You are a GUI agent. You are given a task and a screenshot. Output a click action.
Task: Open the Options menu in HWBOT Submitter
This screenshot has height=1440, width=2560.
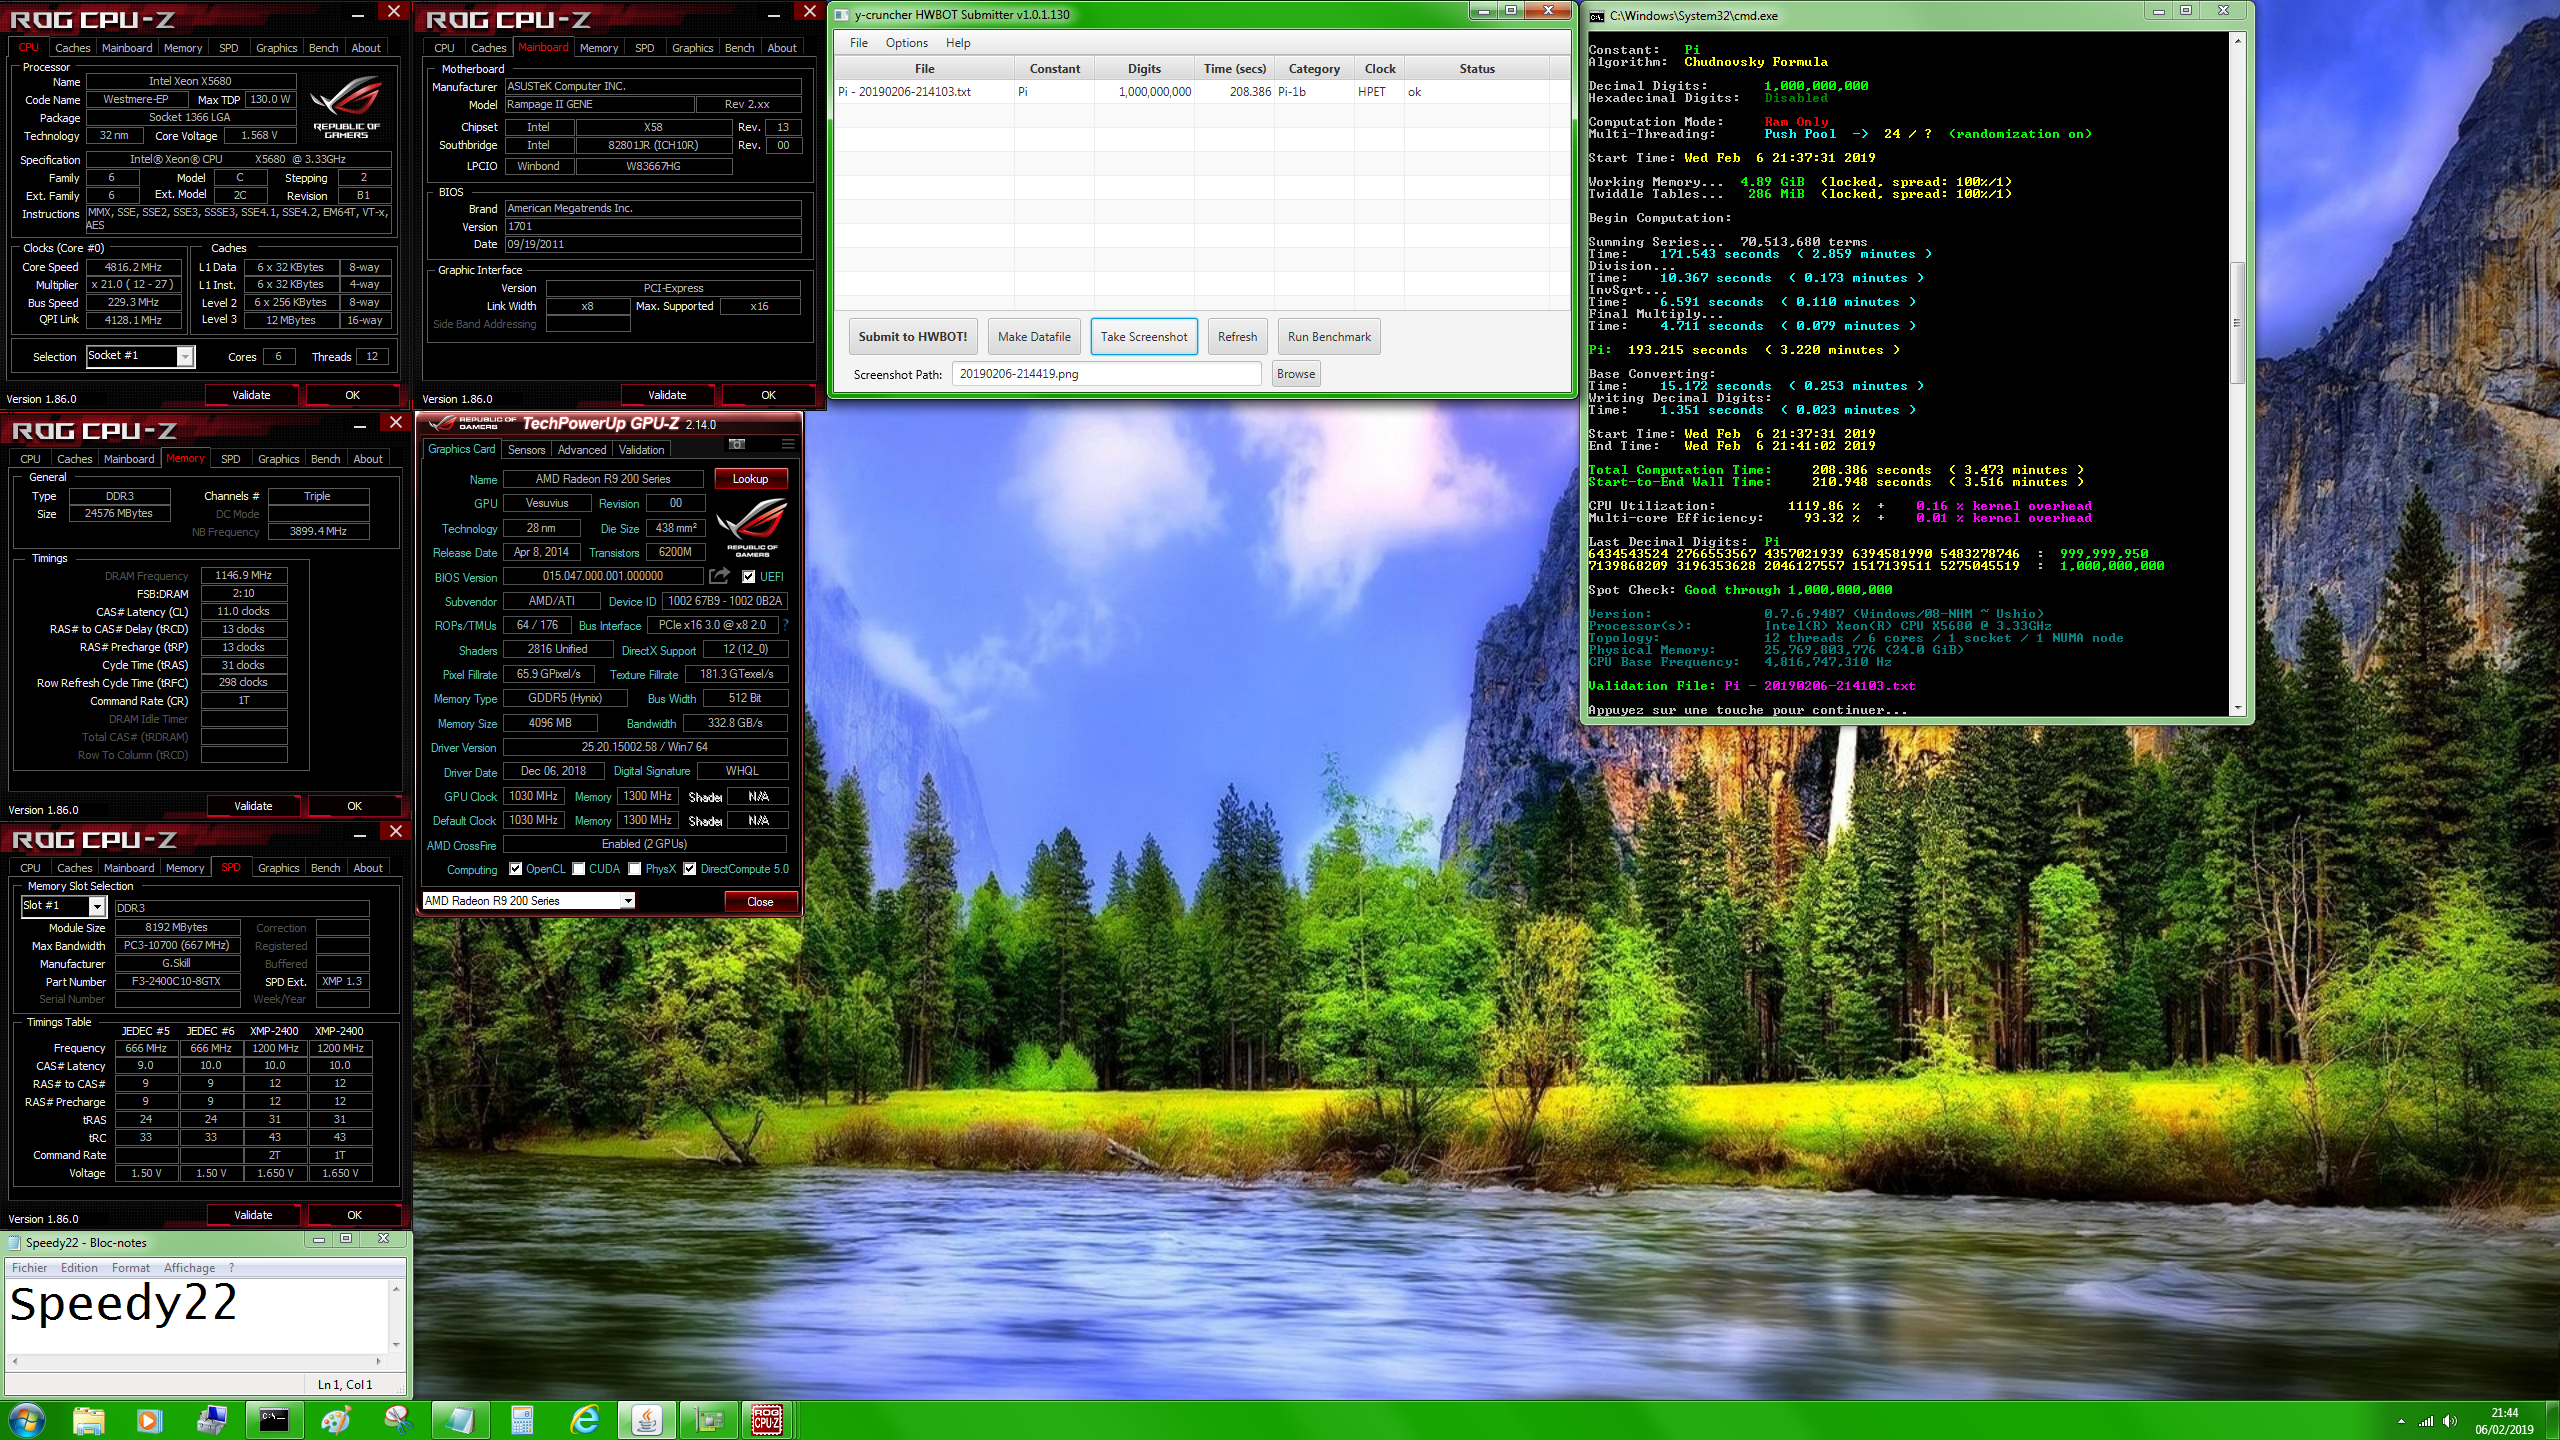pyautogui.click(x=906, y=43)
